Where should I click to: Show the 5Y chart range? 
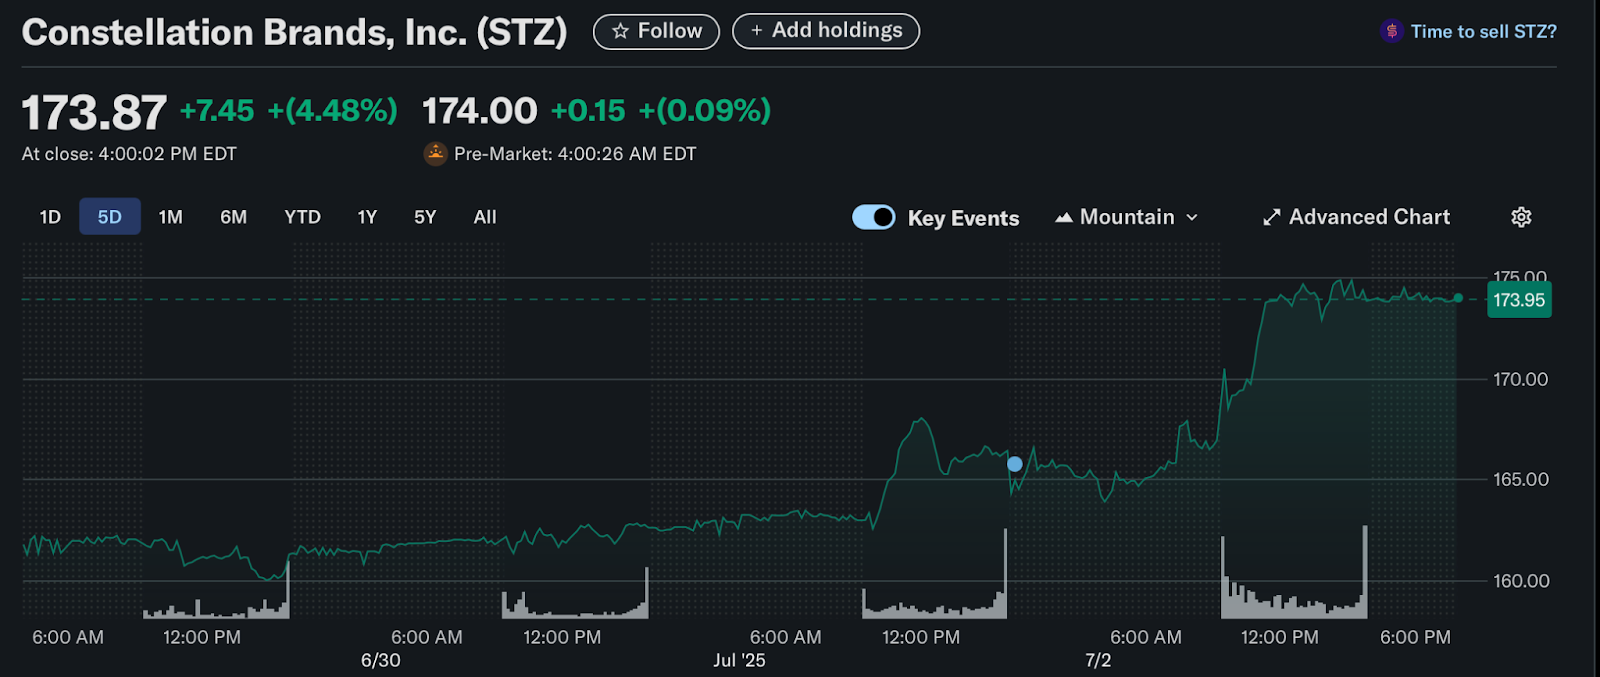pos(425,217)
